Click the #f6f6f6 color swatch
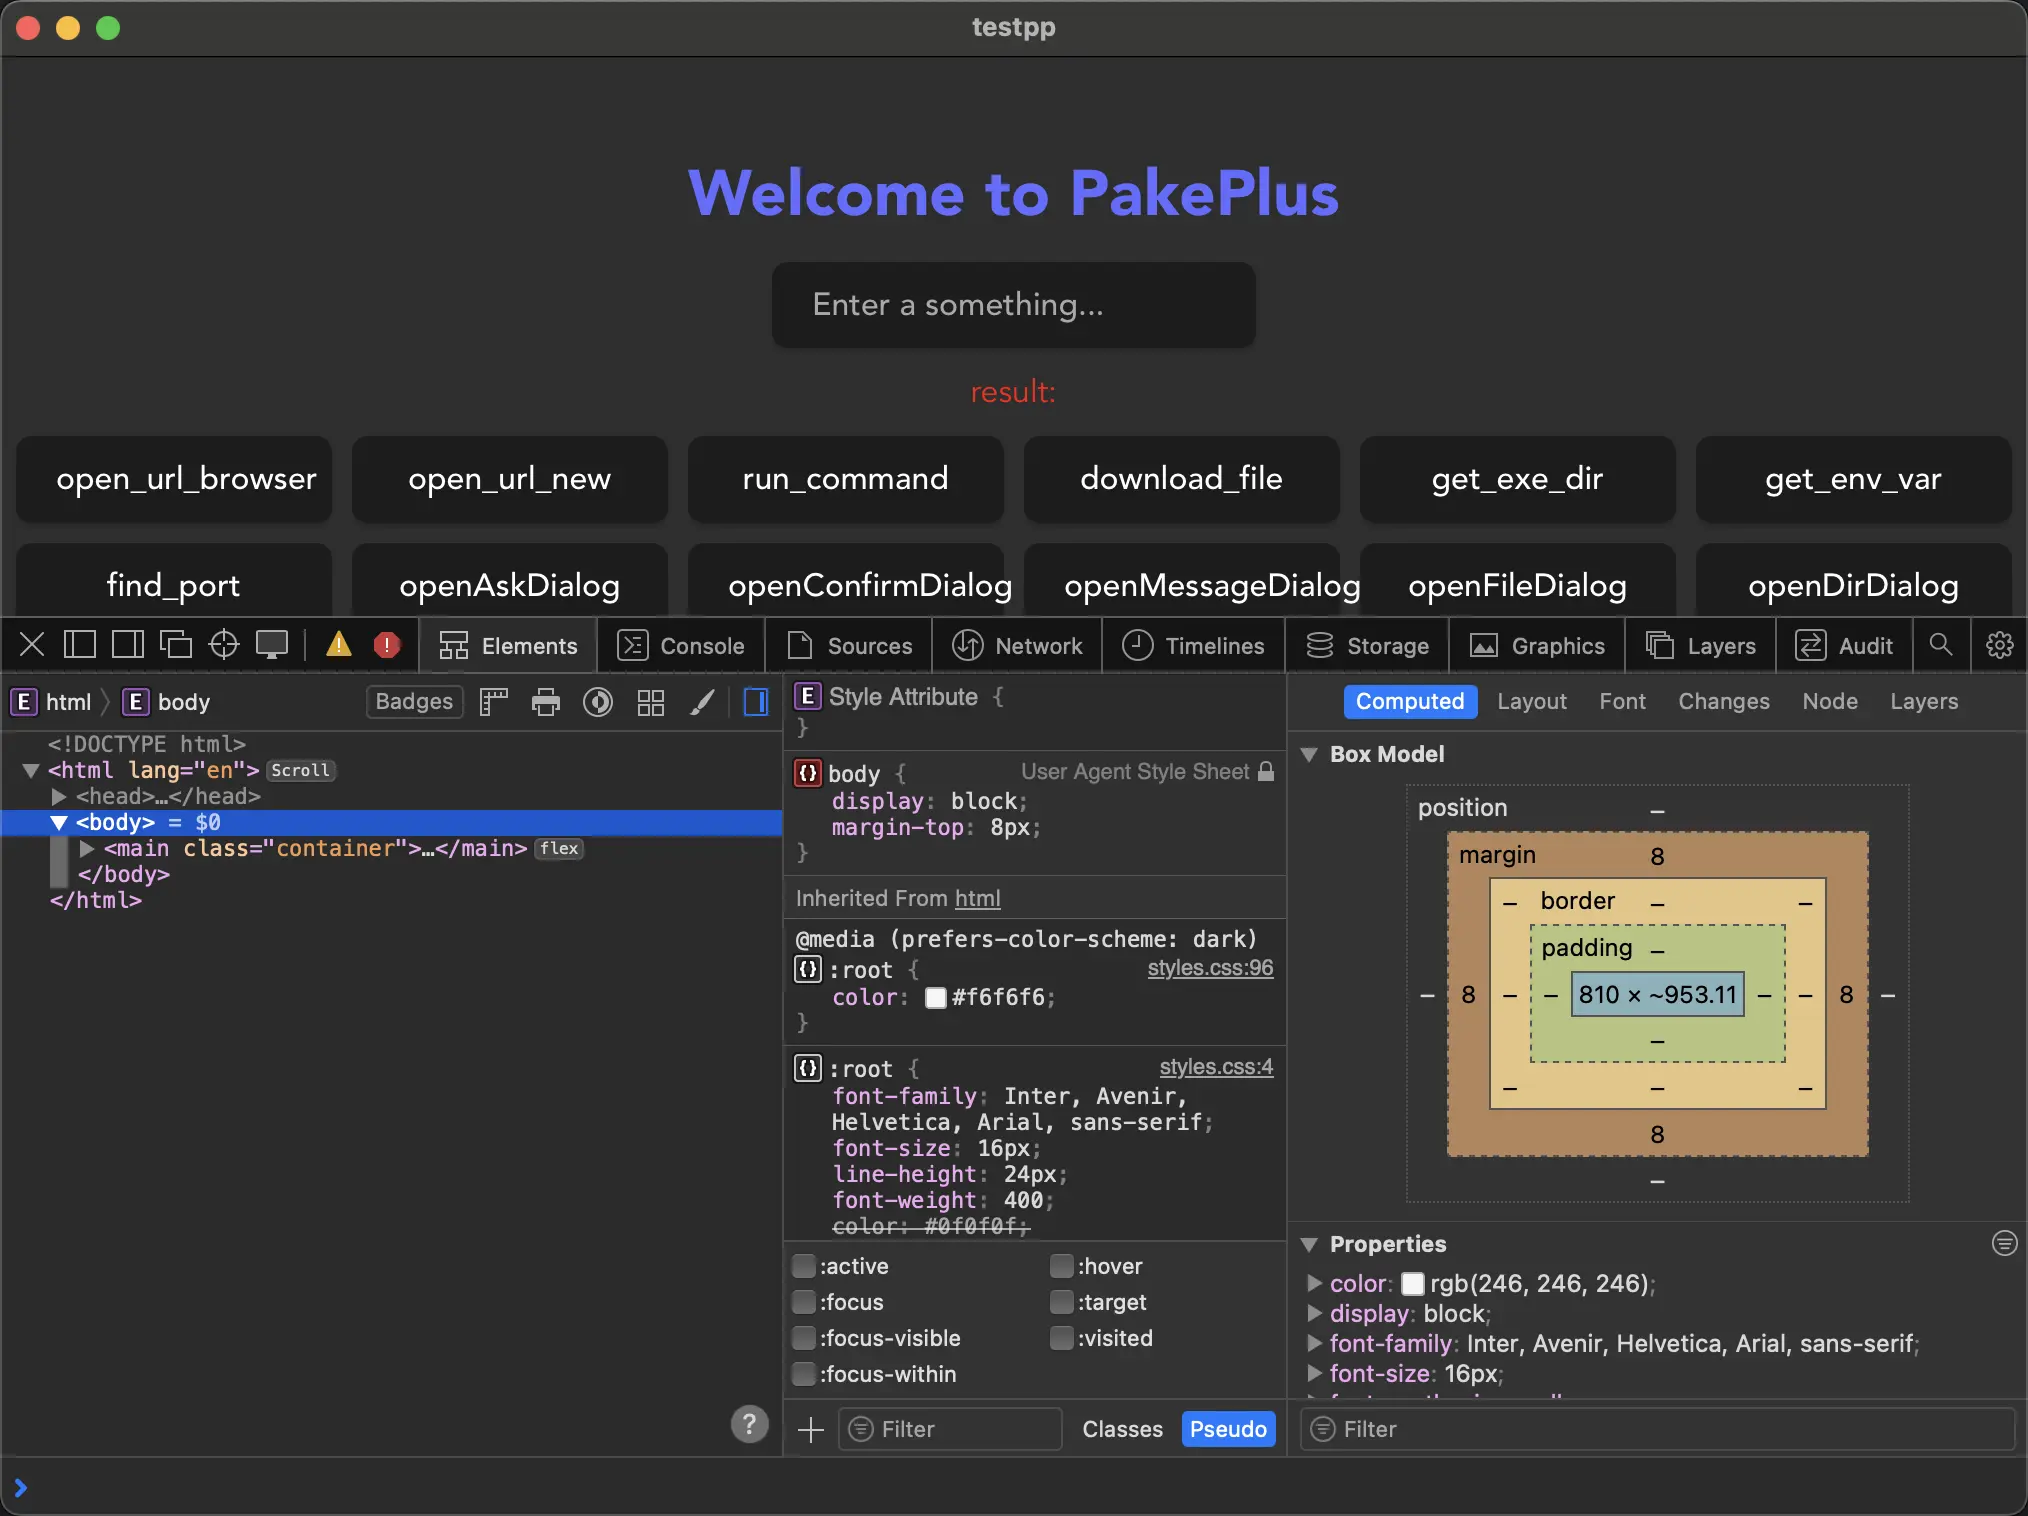2028x1516 pixels. click(x=936, y=998)
